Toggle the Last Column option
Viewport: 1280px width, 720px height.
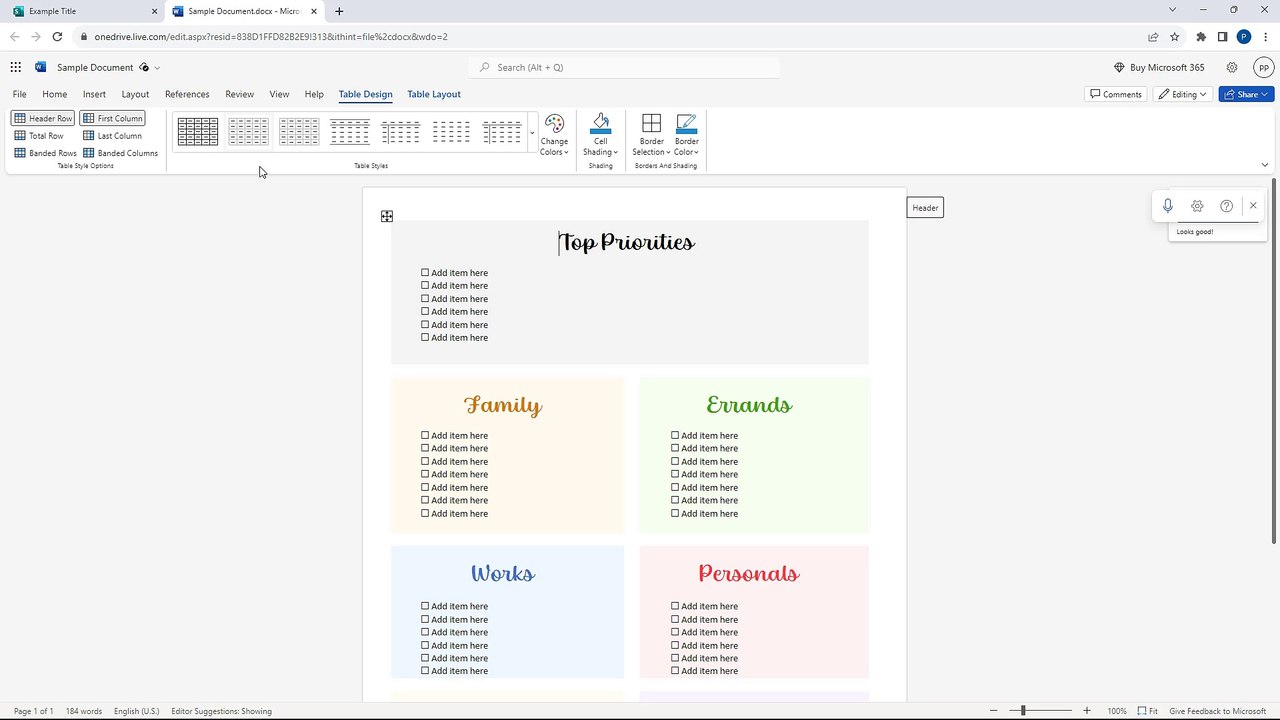[112, 136]
